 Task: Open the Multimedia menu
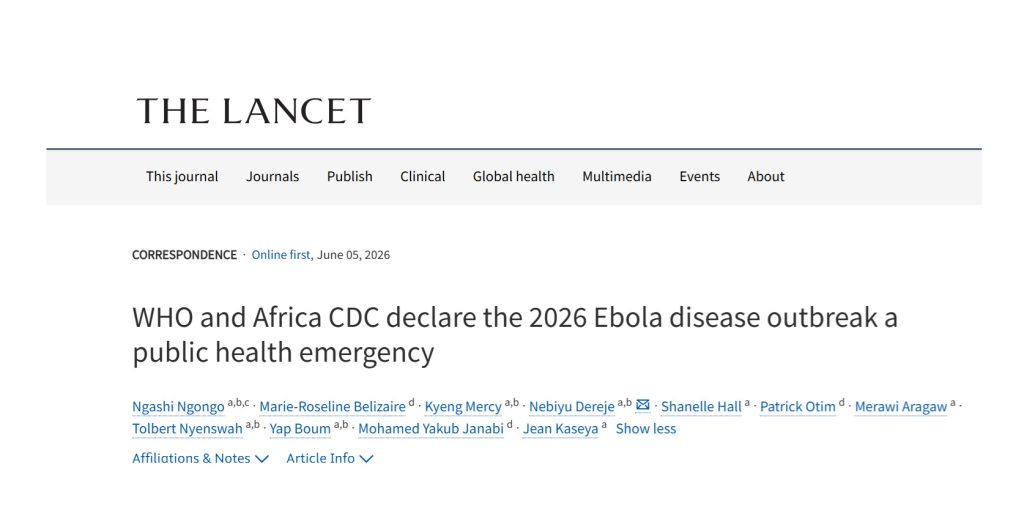click(616, 176)
